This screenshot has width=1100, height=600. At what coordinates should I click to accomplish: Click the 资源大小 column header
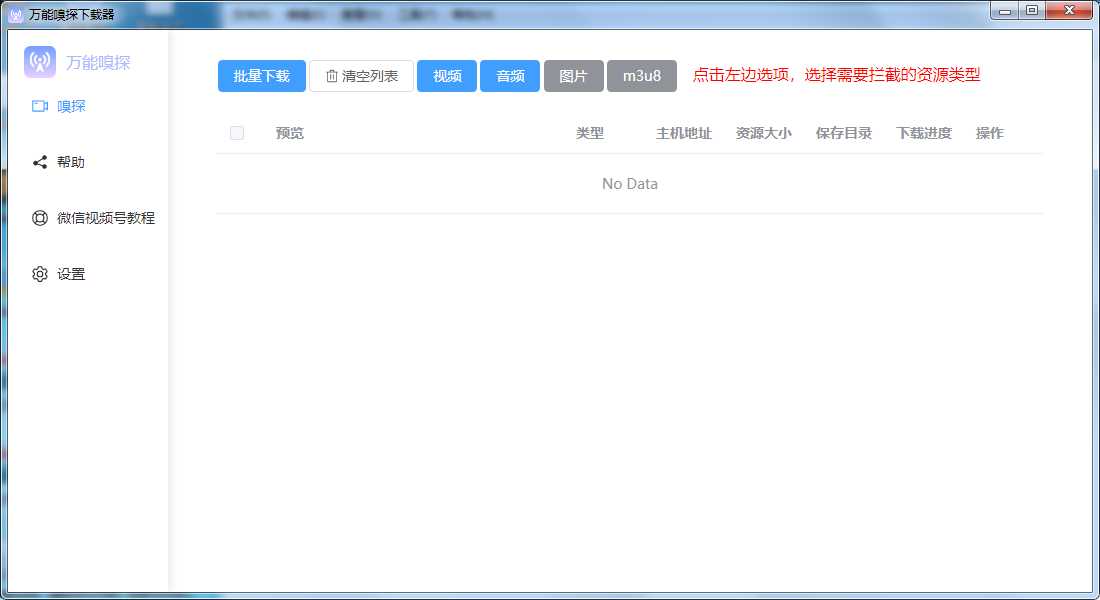click(764, 133)
